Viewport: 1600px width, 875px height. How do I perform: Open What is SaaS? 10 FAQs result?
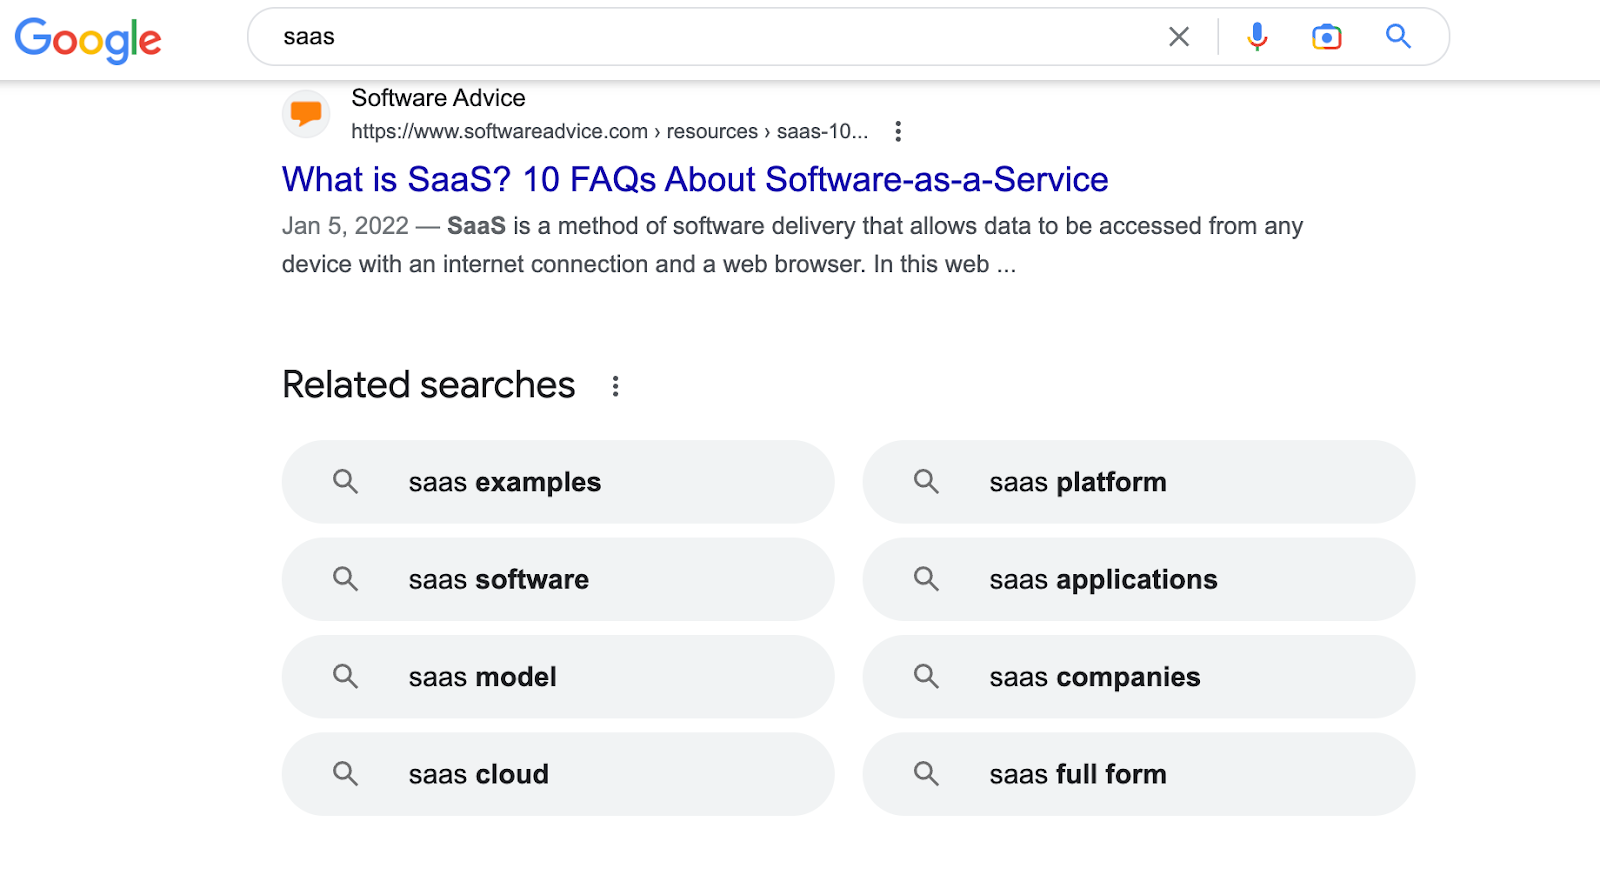(695, 179)
